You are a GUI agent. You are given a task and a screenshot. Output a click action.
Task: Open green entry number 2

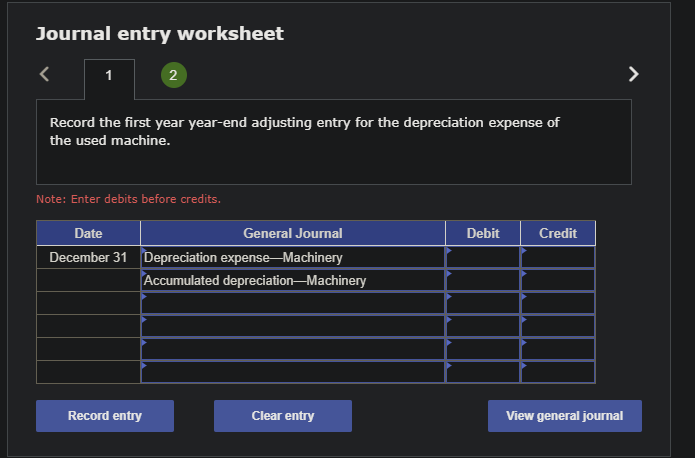174,75
